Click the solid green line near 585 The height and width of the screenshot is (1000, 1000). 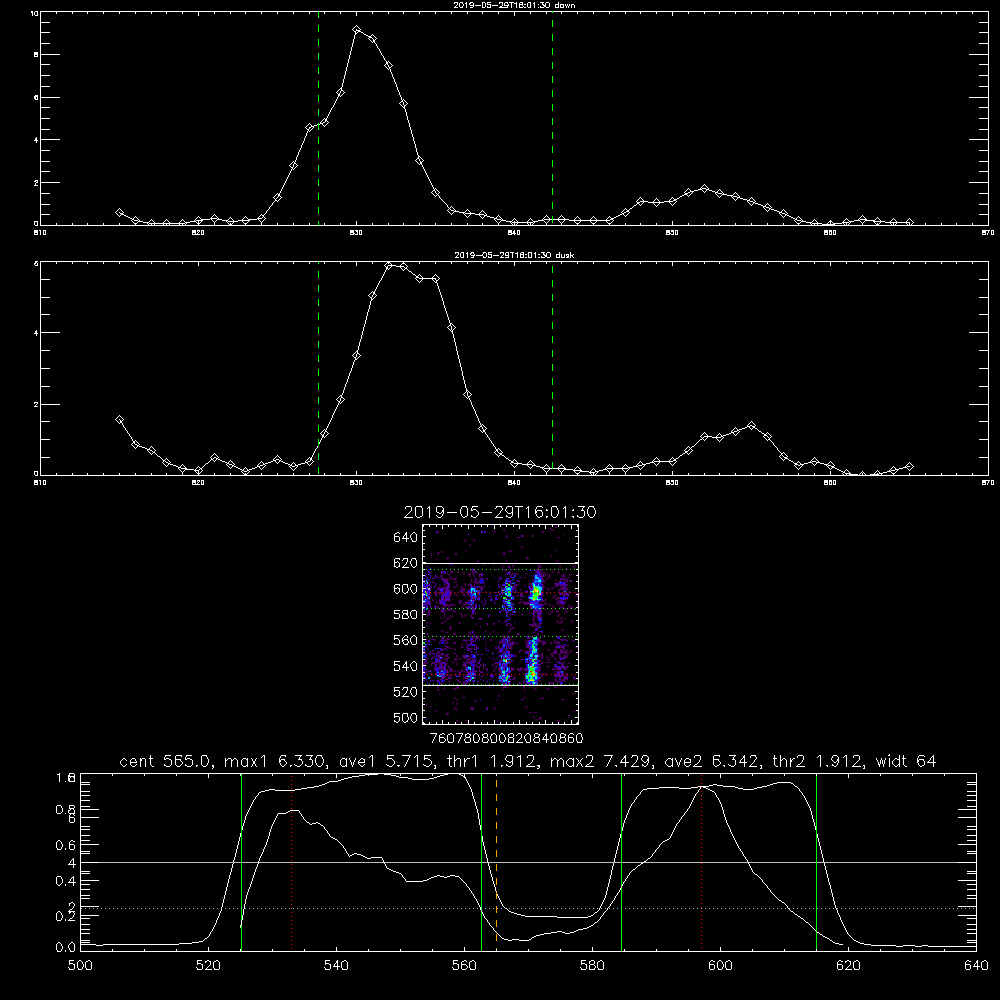coord(621,861)
